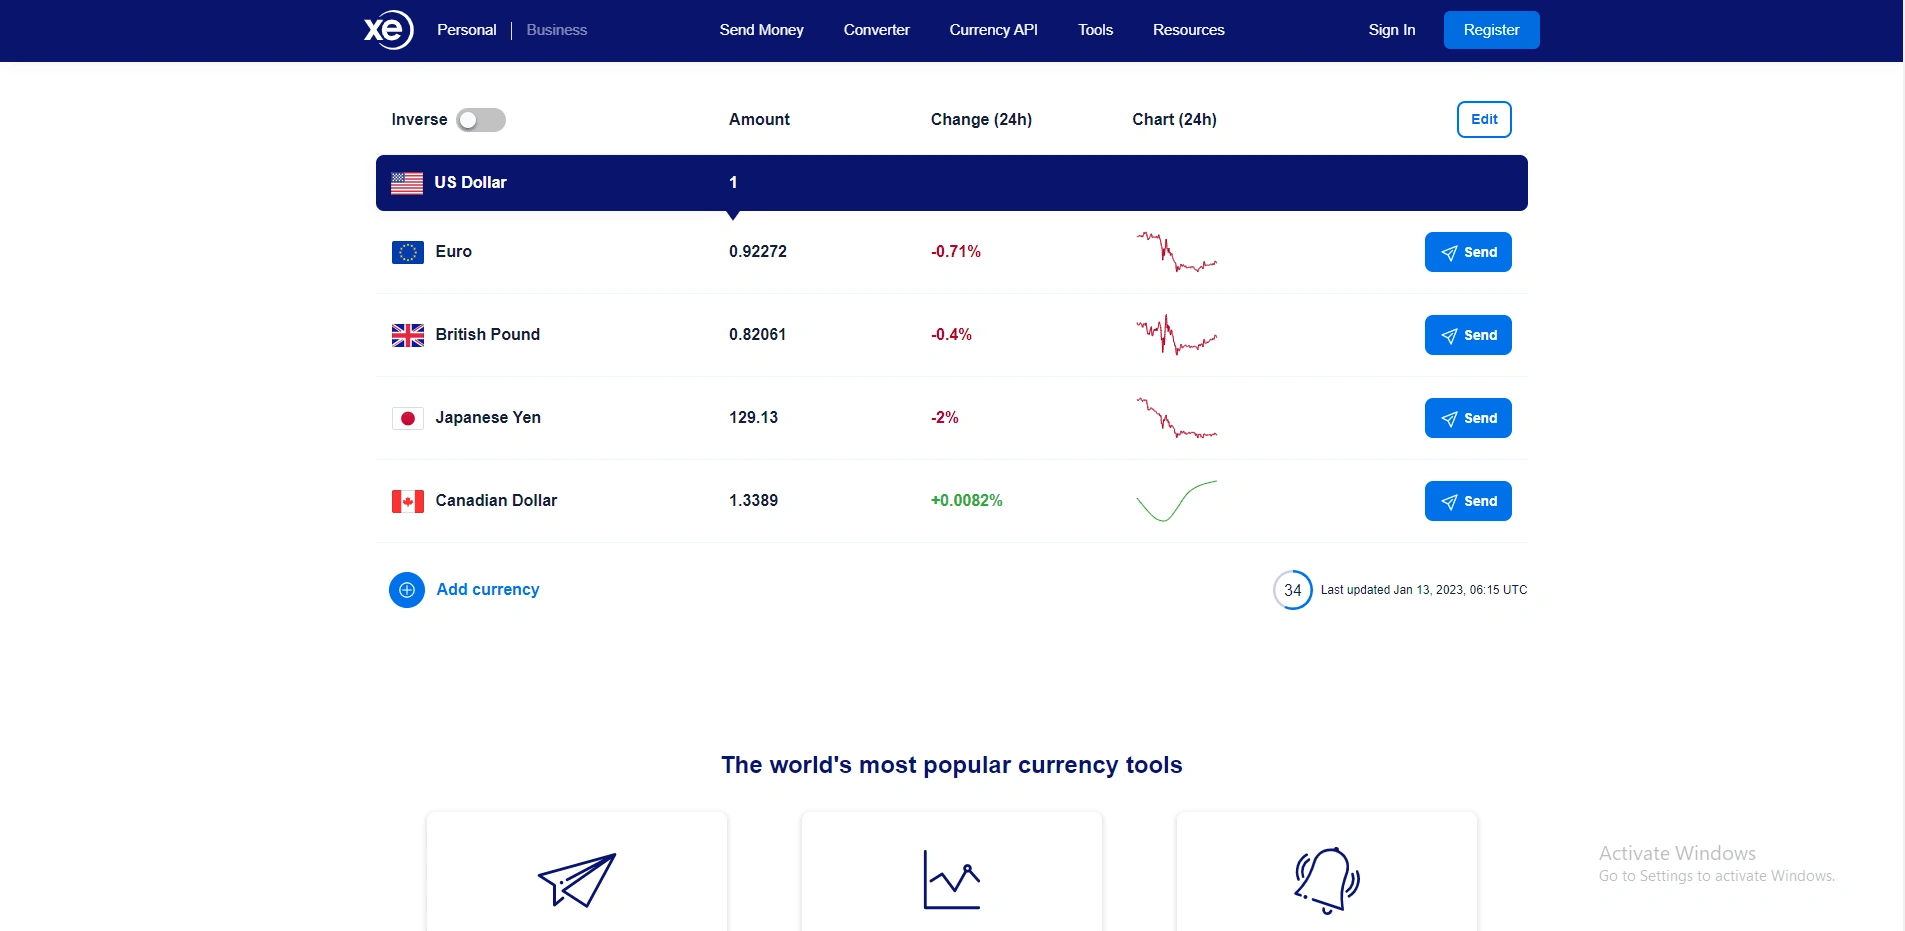Click the Canadian Dollar 24h chart sparkline
Screen dimensions: 1905x931
[x=1177, y=501]
